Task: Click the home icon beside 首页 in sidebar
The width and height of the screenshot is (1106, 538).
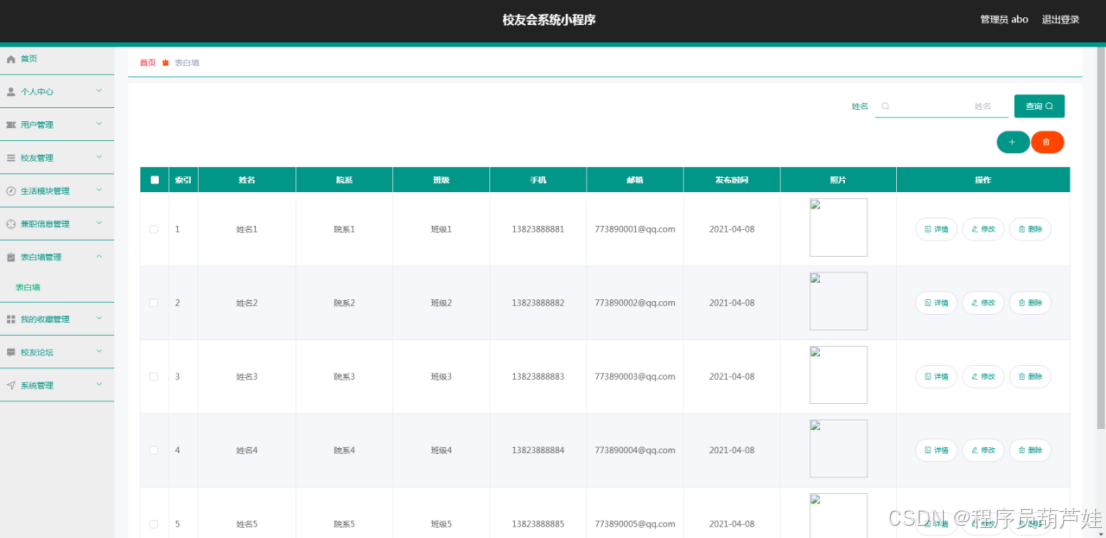Action: click(11, 59)
